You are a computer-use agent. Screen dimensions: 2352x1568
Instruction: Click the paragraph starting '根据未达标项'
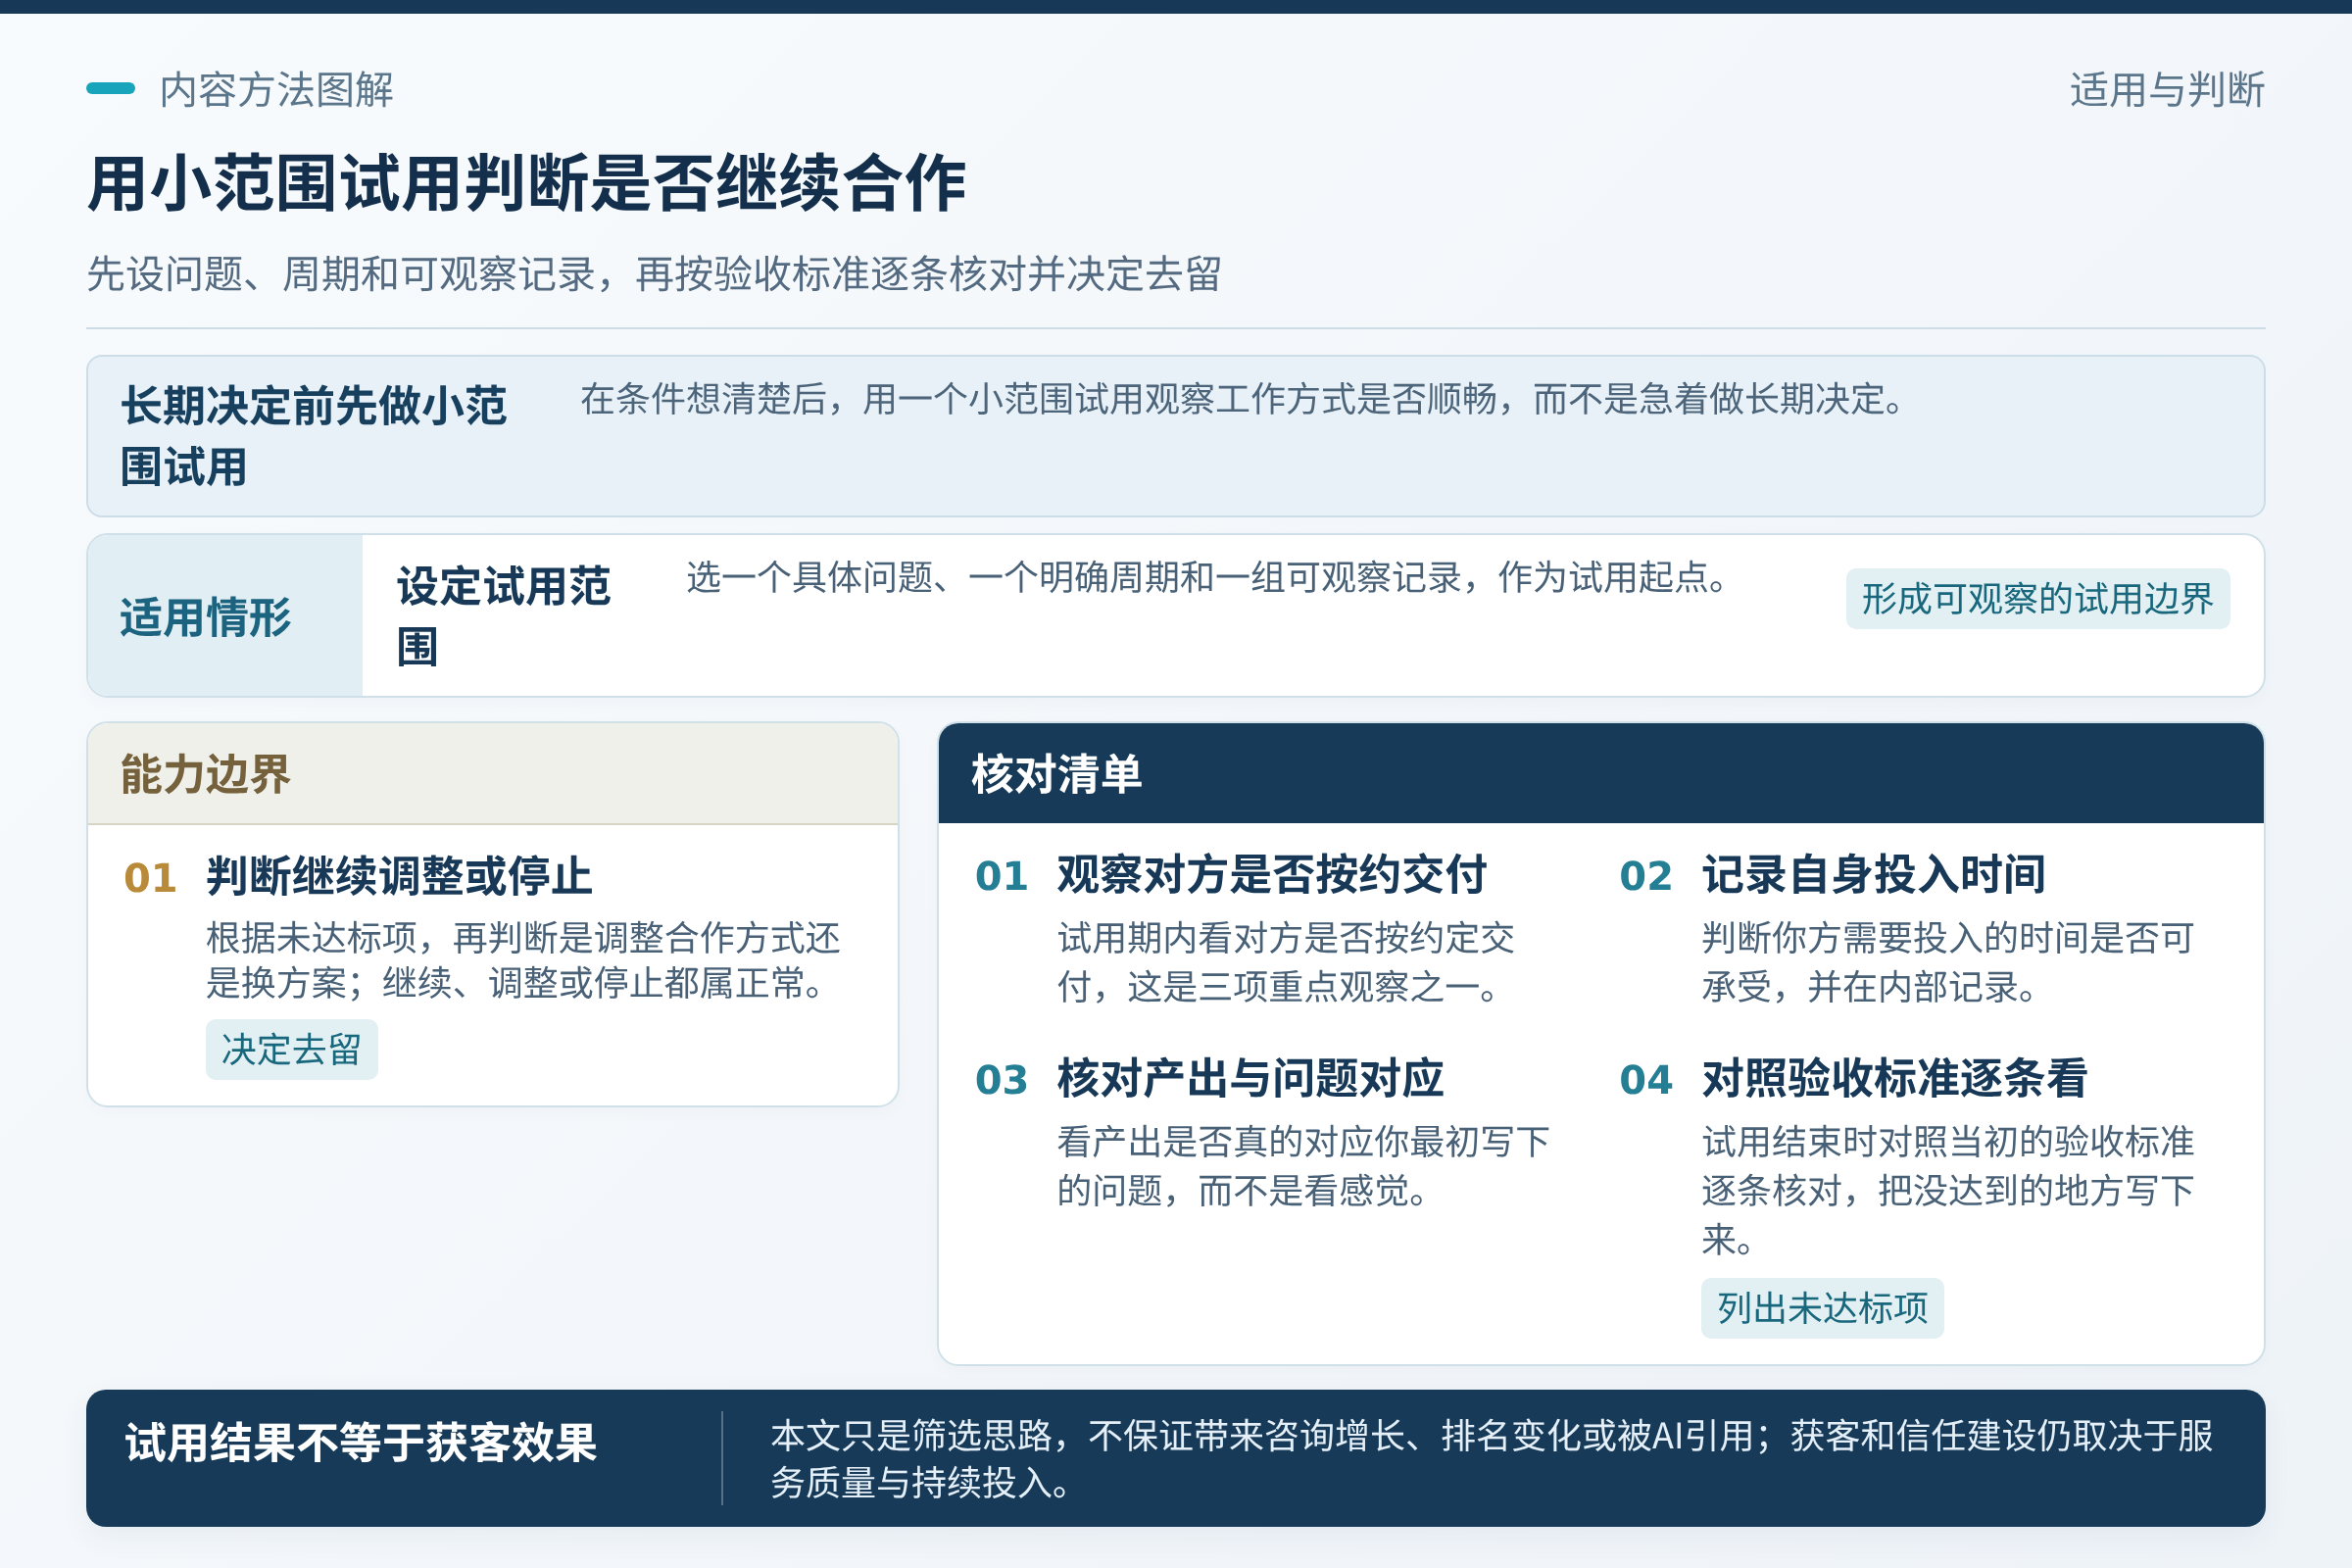pyautogui.click(x=523, y=960)
